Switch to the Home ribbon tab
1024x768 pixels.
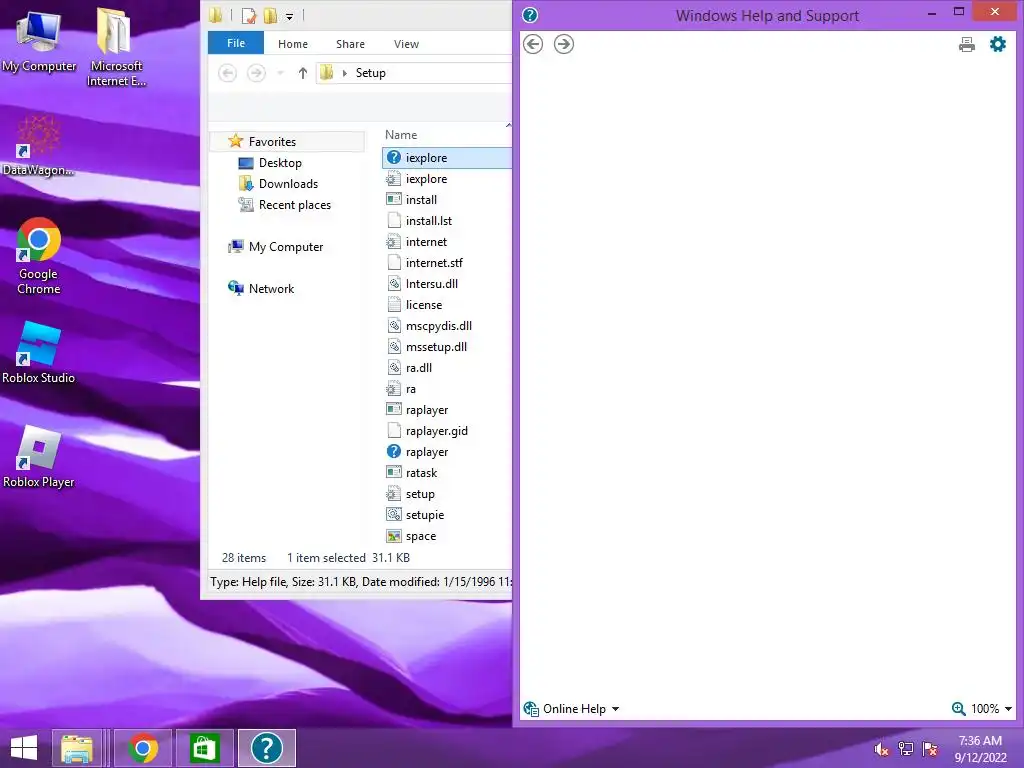pos(293,44)
